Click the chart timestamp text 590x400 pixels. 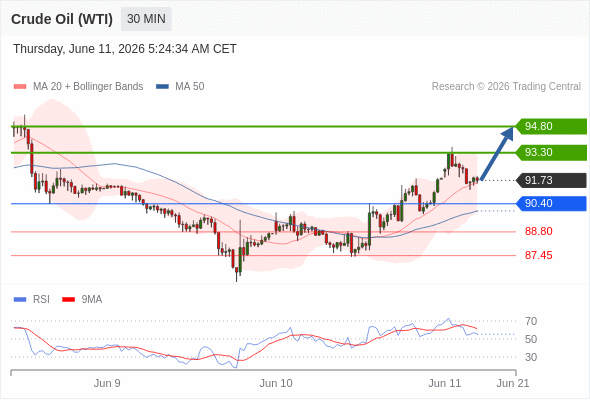[125, 49]
